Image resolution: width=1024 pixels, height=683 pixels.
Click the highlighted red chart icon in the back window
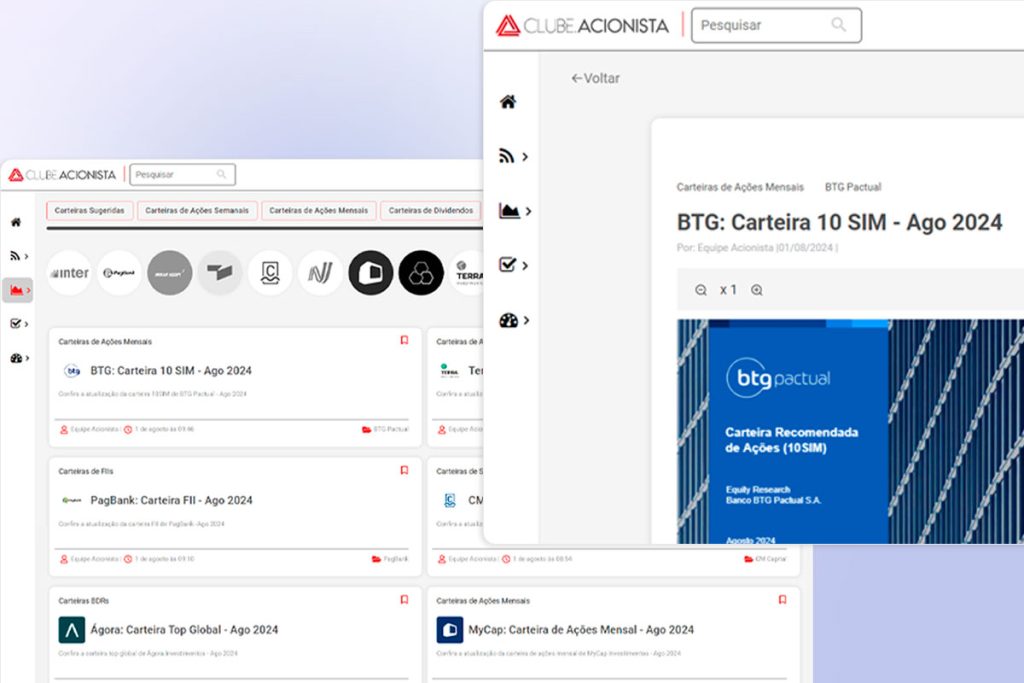[x=16, y=290]
